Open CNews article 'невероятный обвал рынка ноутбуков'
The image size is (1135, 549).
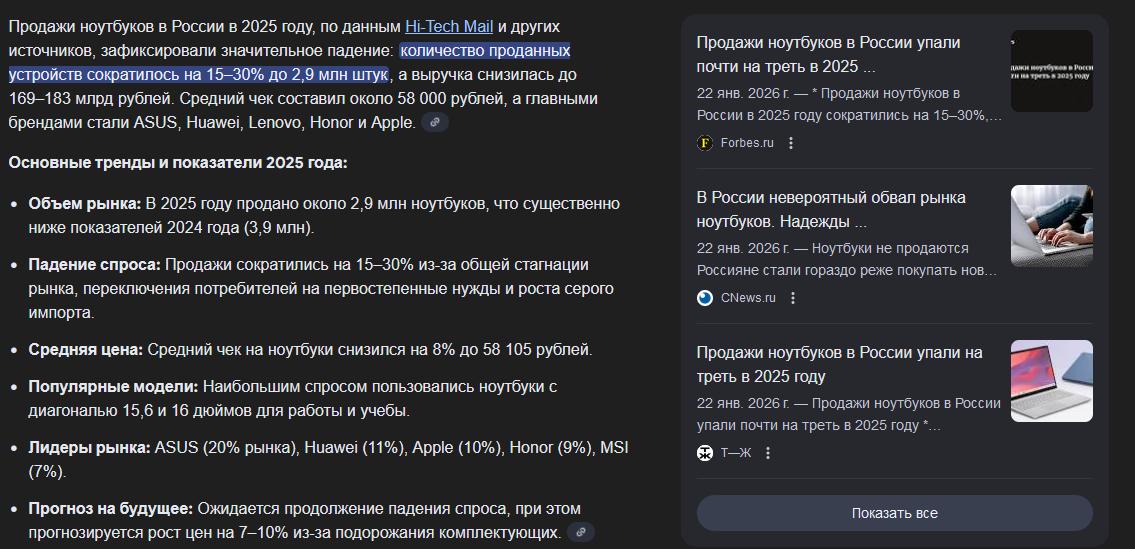pyautogui.click(x=830, y=209)
